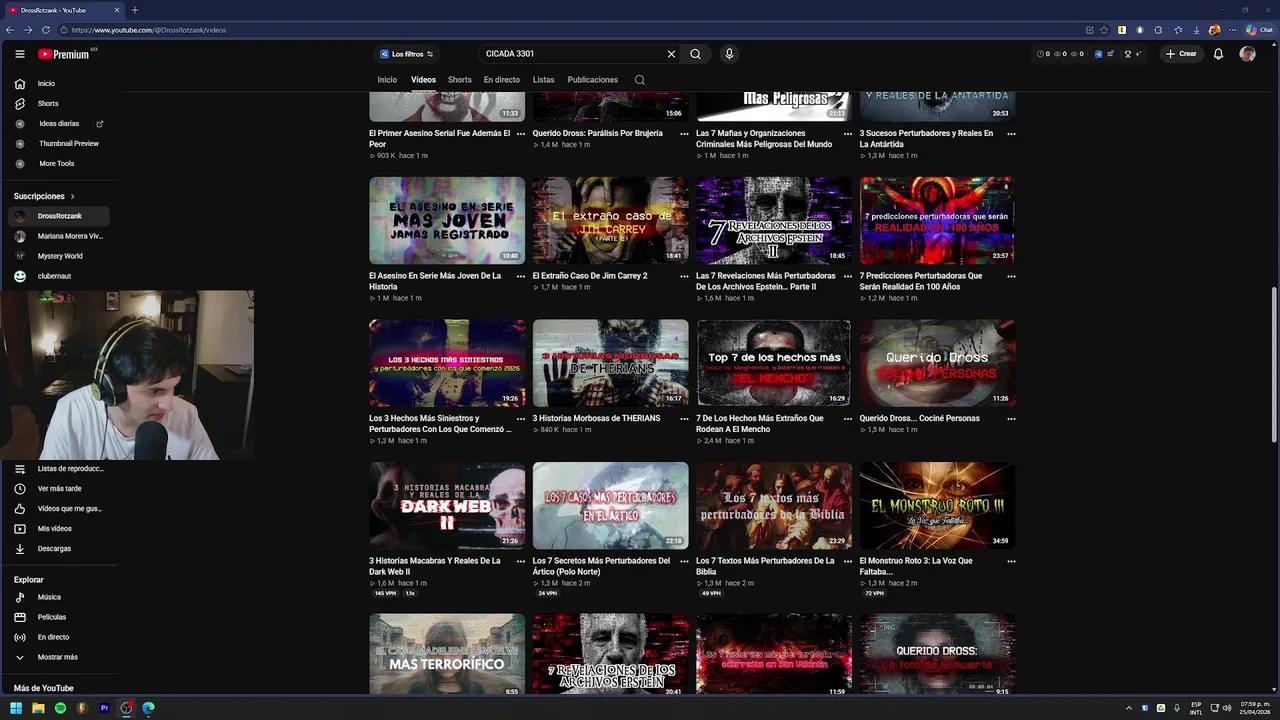Open Películas under Explorar
Viewport: 1280px width, 720px height.
pyautogui.click(x=60, y=618)
